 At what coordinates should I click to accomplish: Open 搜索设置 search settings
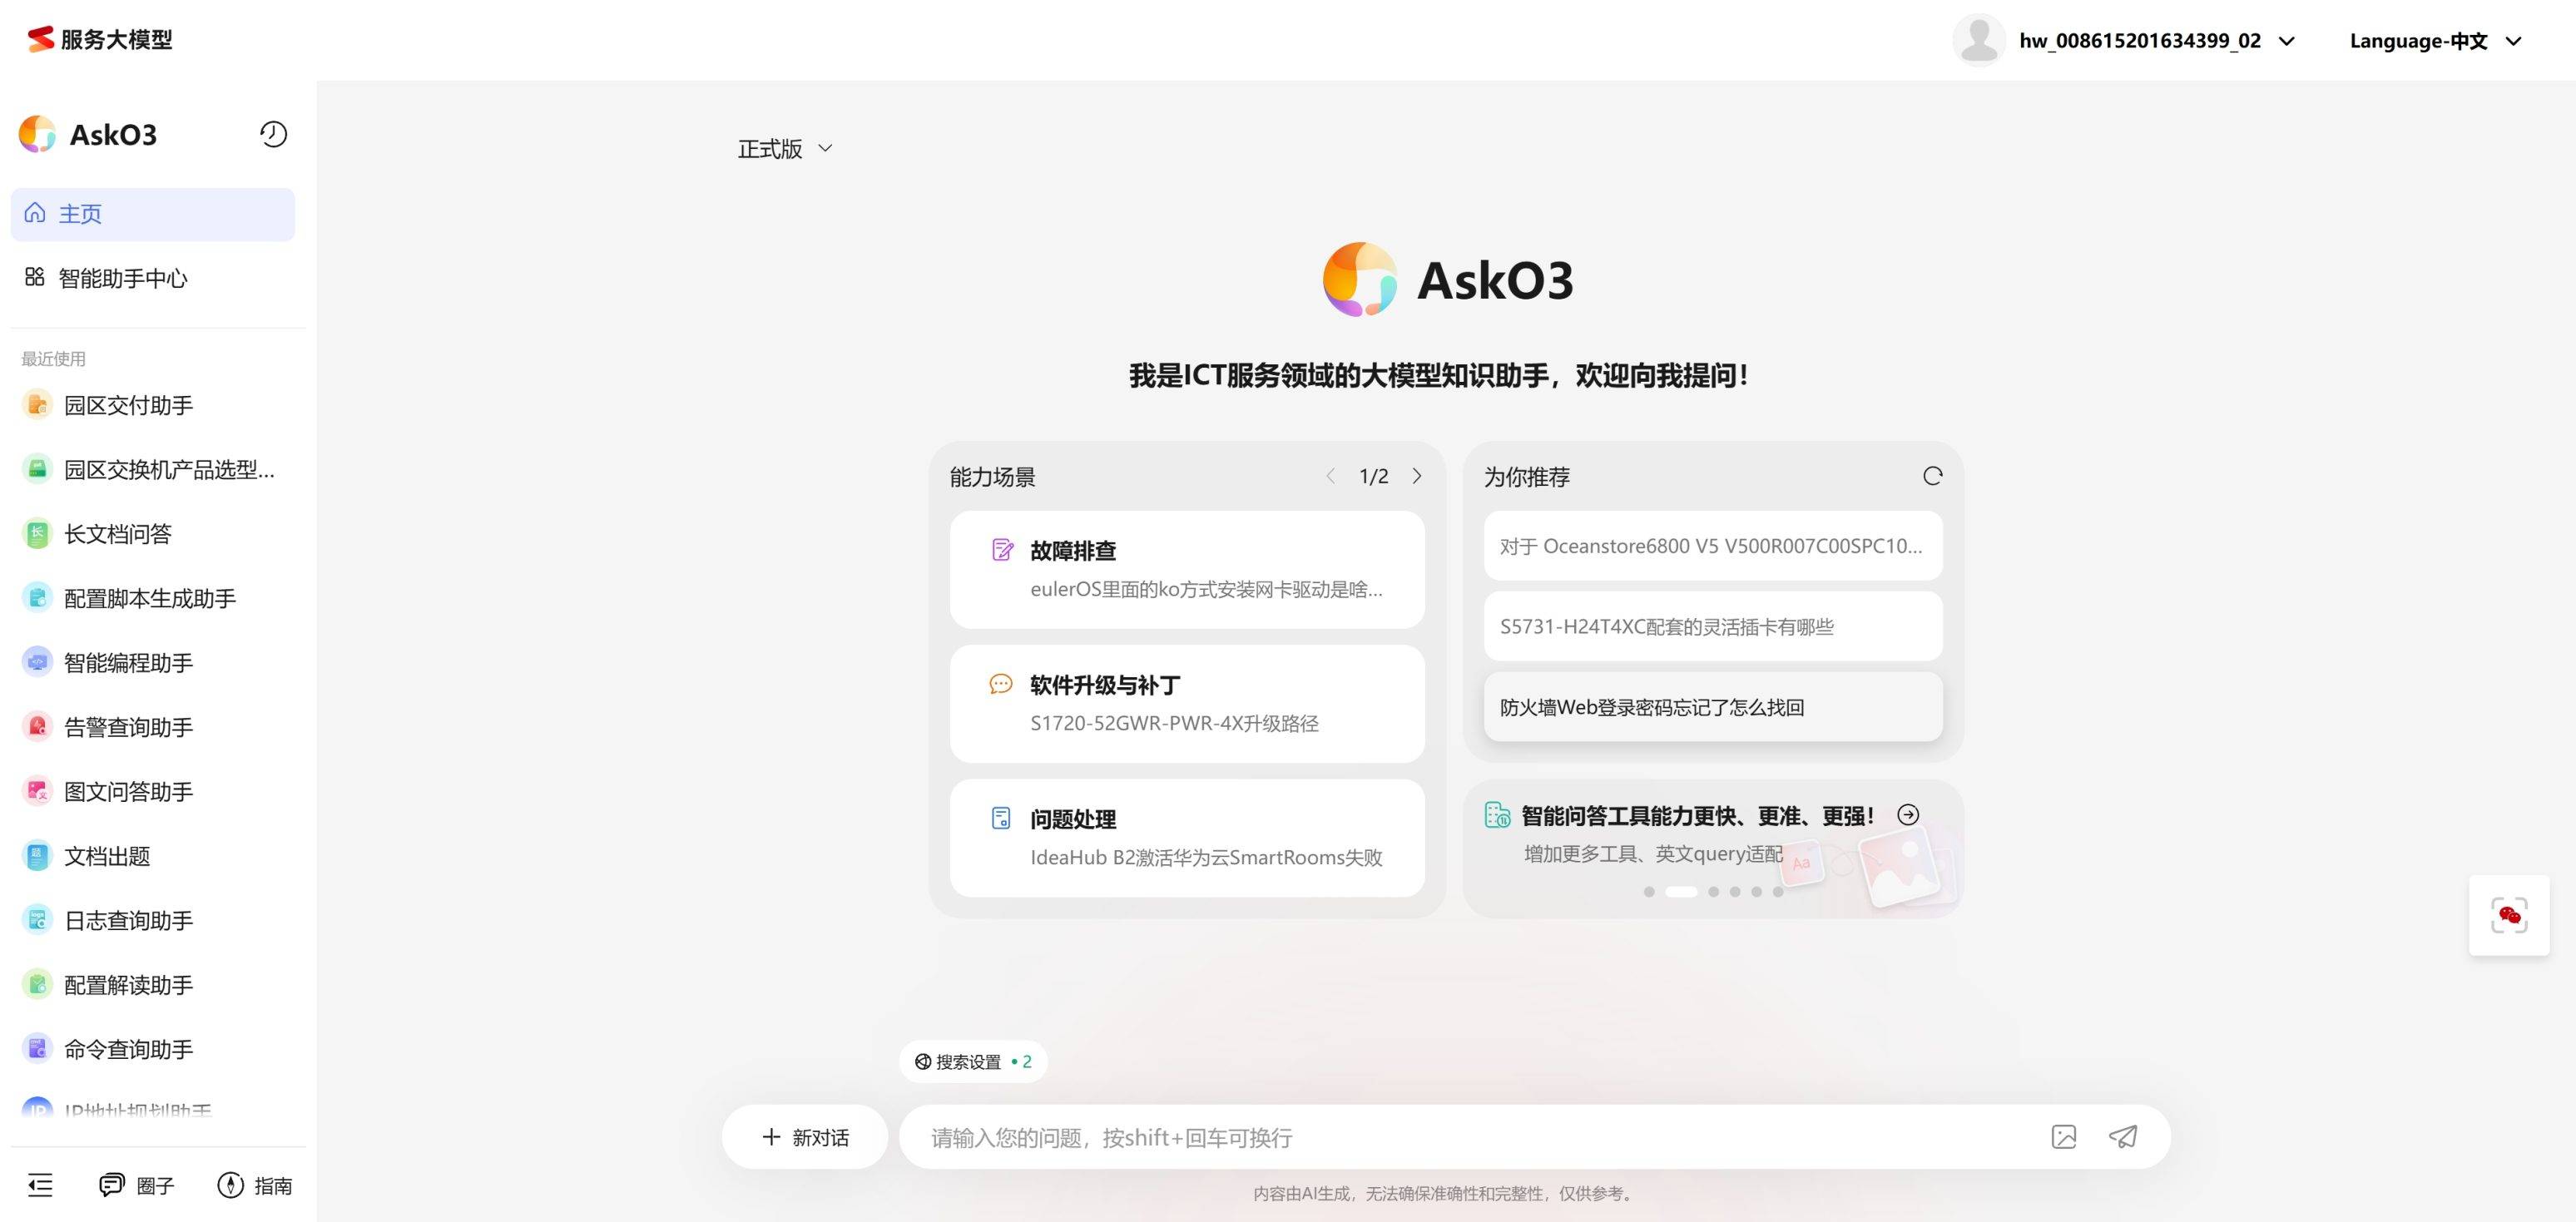pos(972,1062)
